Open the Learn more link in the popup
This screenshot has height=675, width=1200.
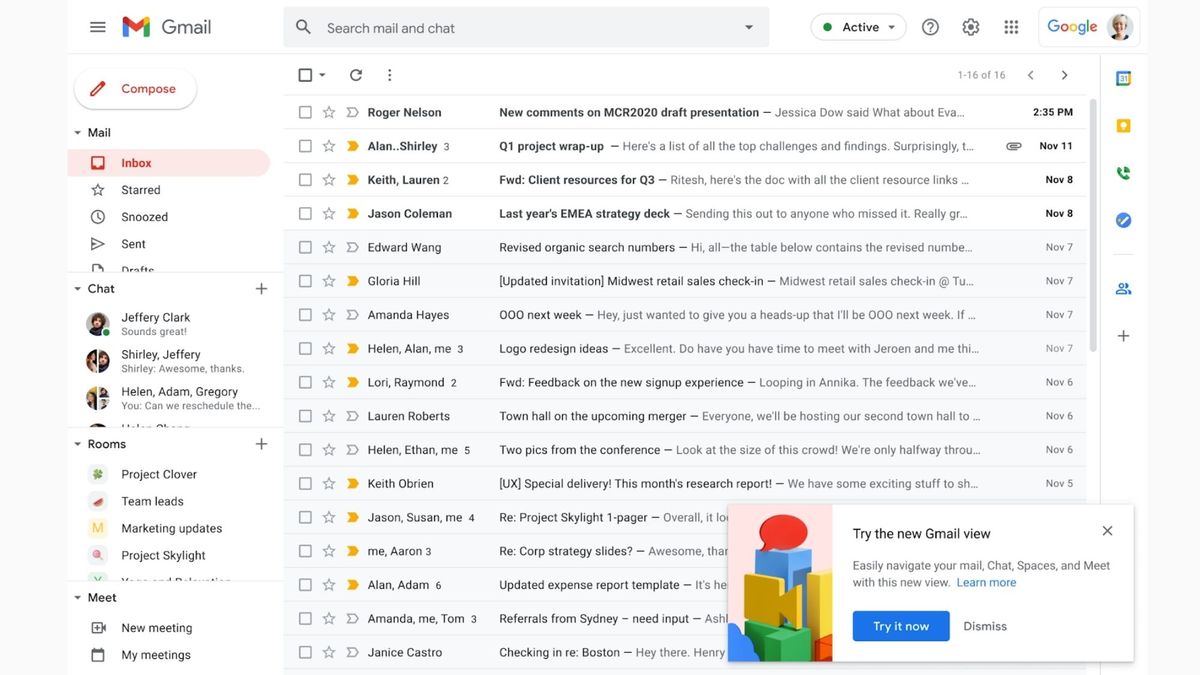point(986,581)
